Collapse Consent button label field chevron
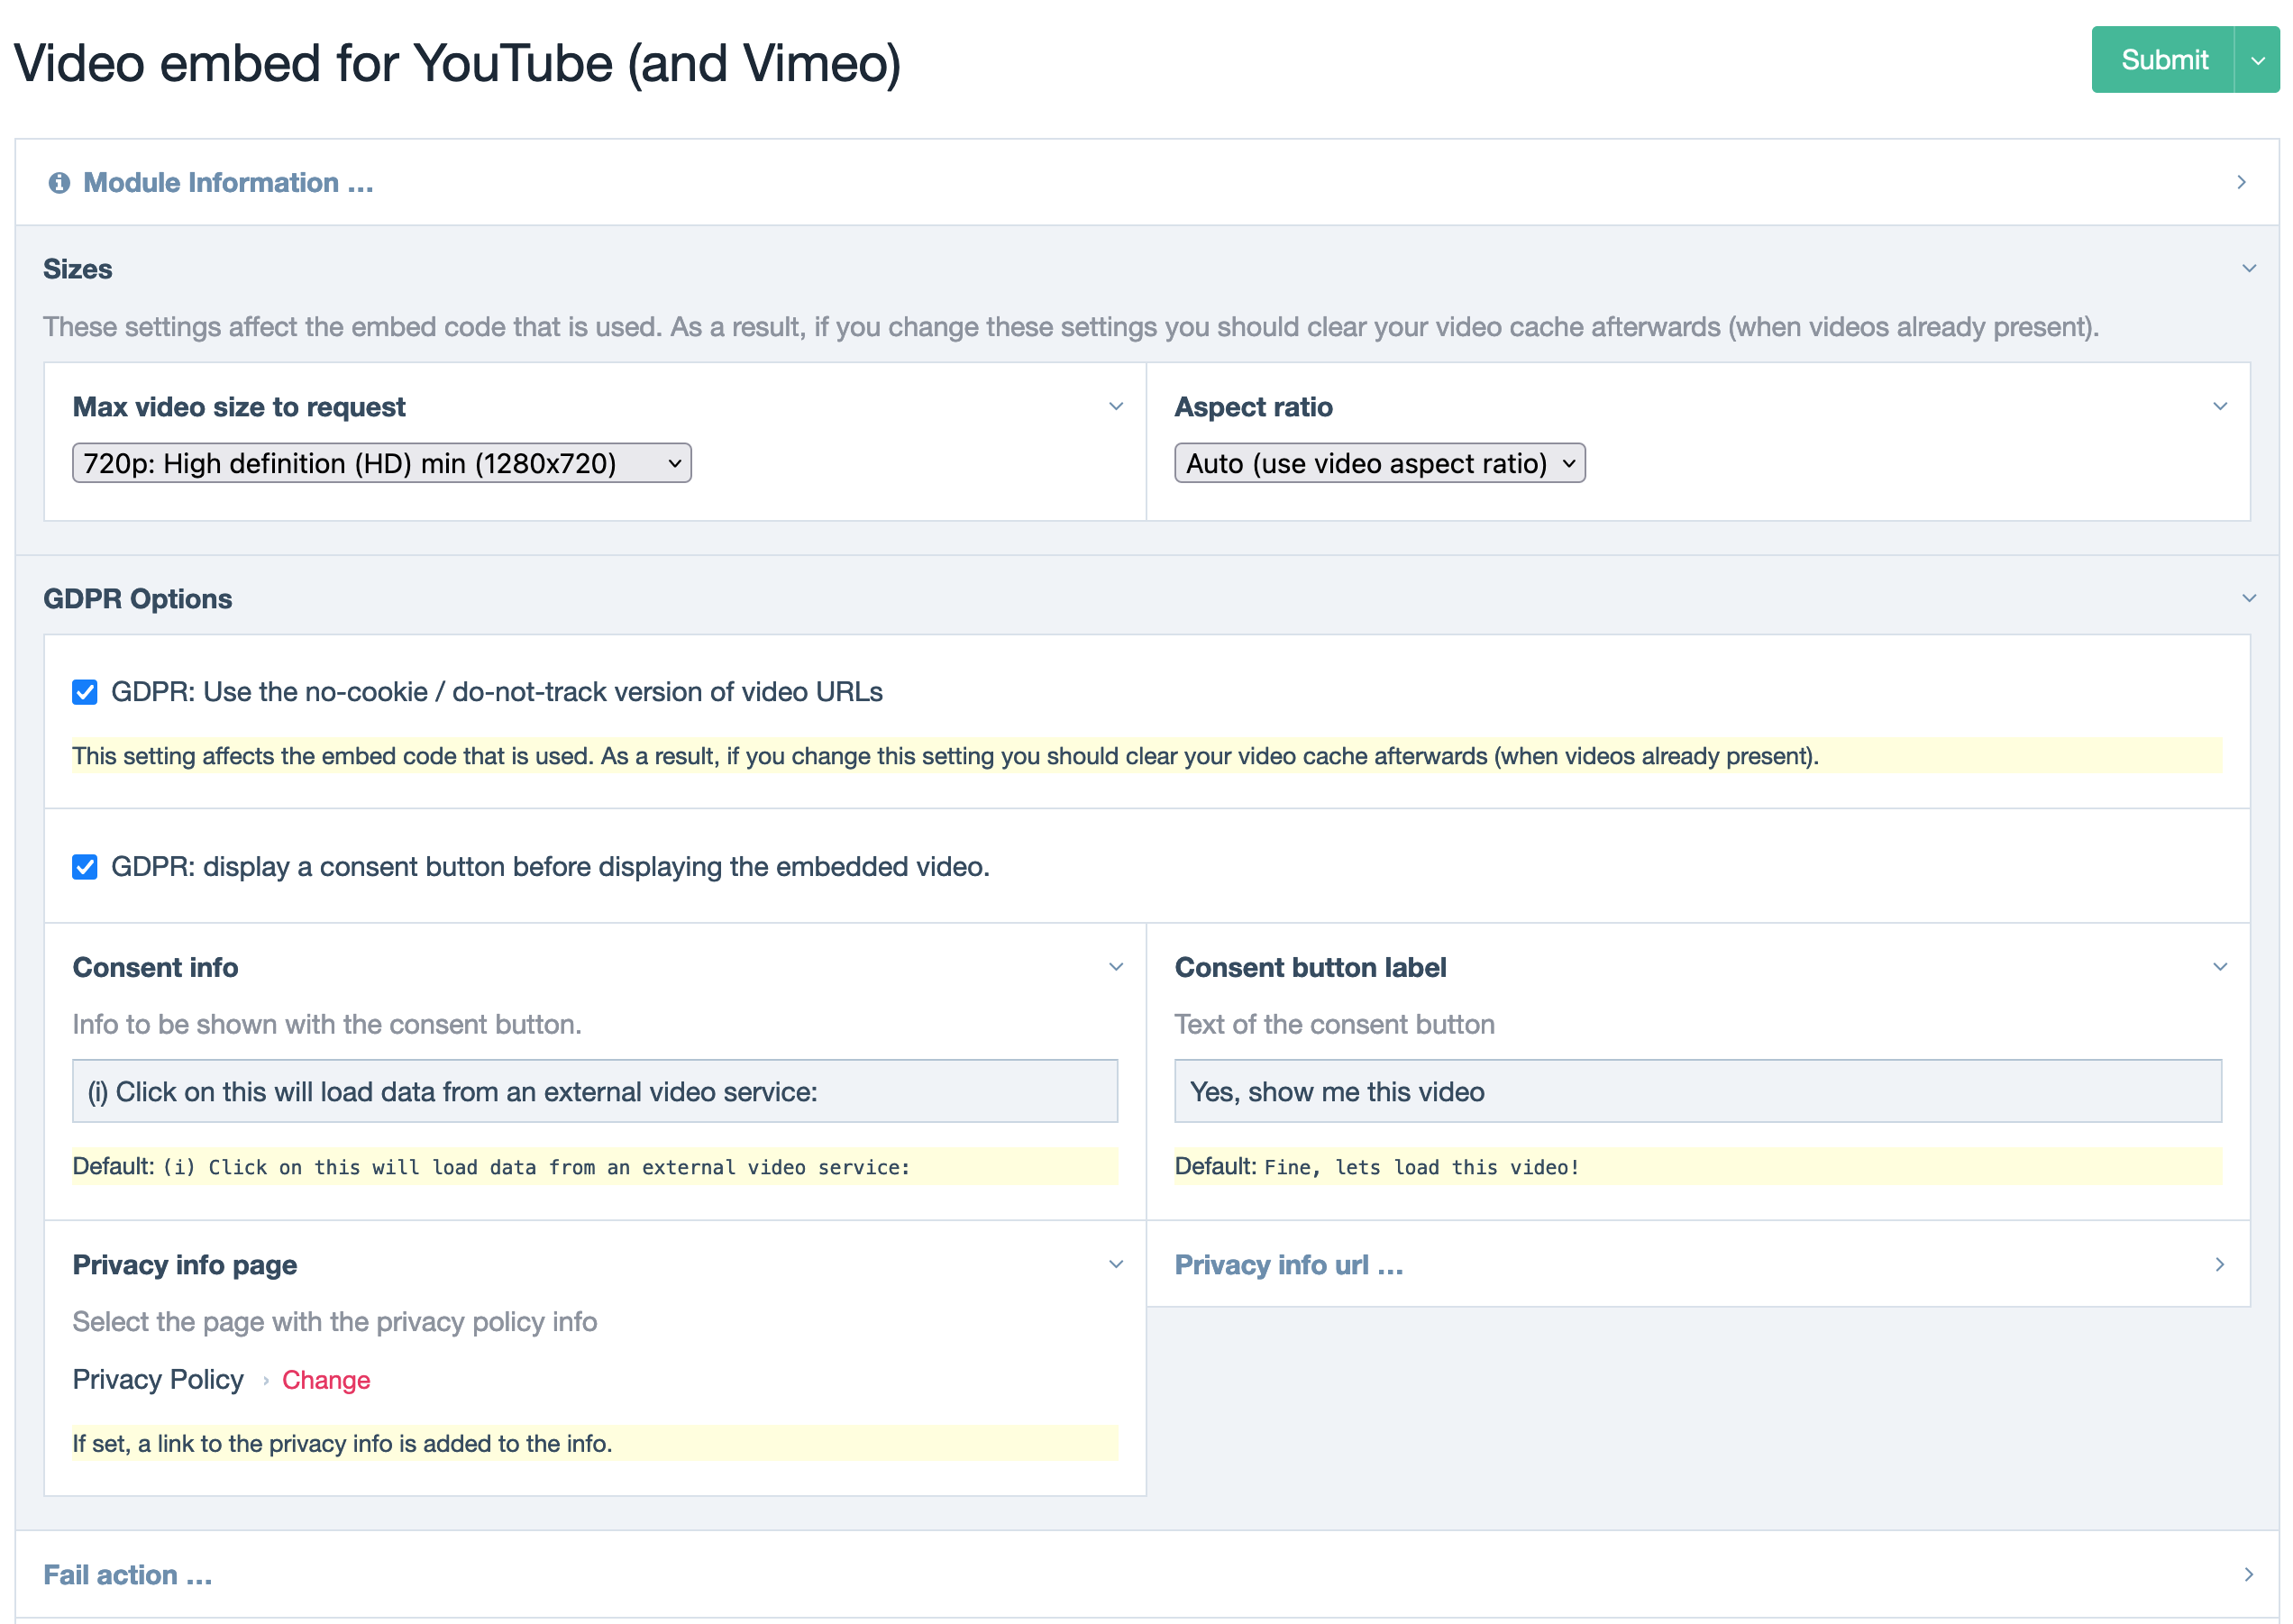Viewport: 2293px width, 1624px height. (x=2219, y=967)
